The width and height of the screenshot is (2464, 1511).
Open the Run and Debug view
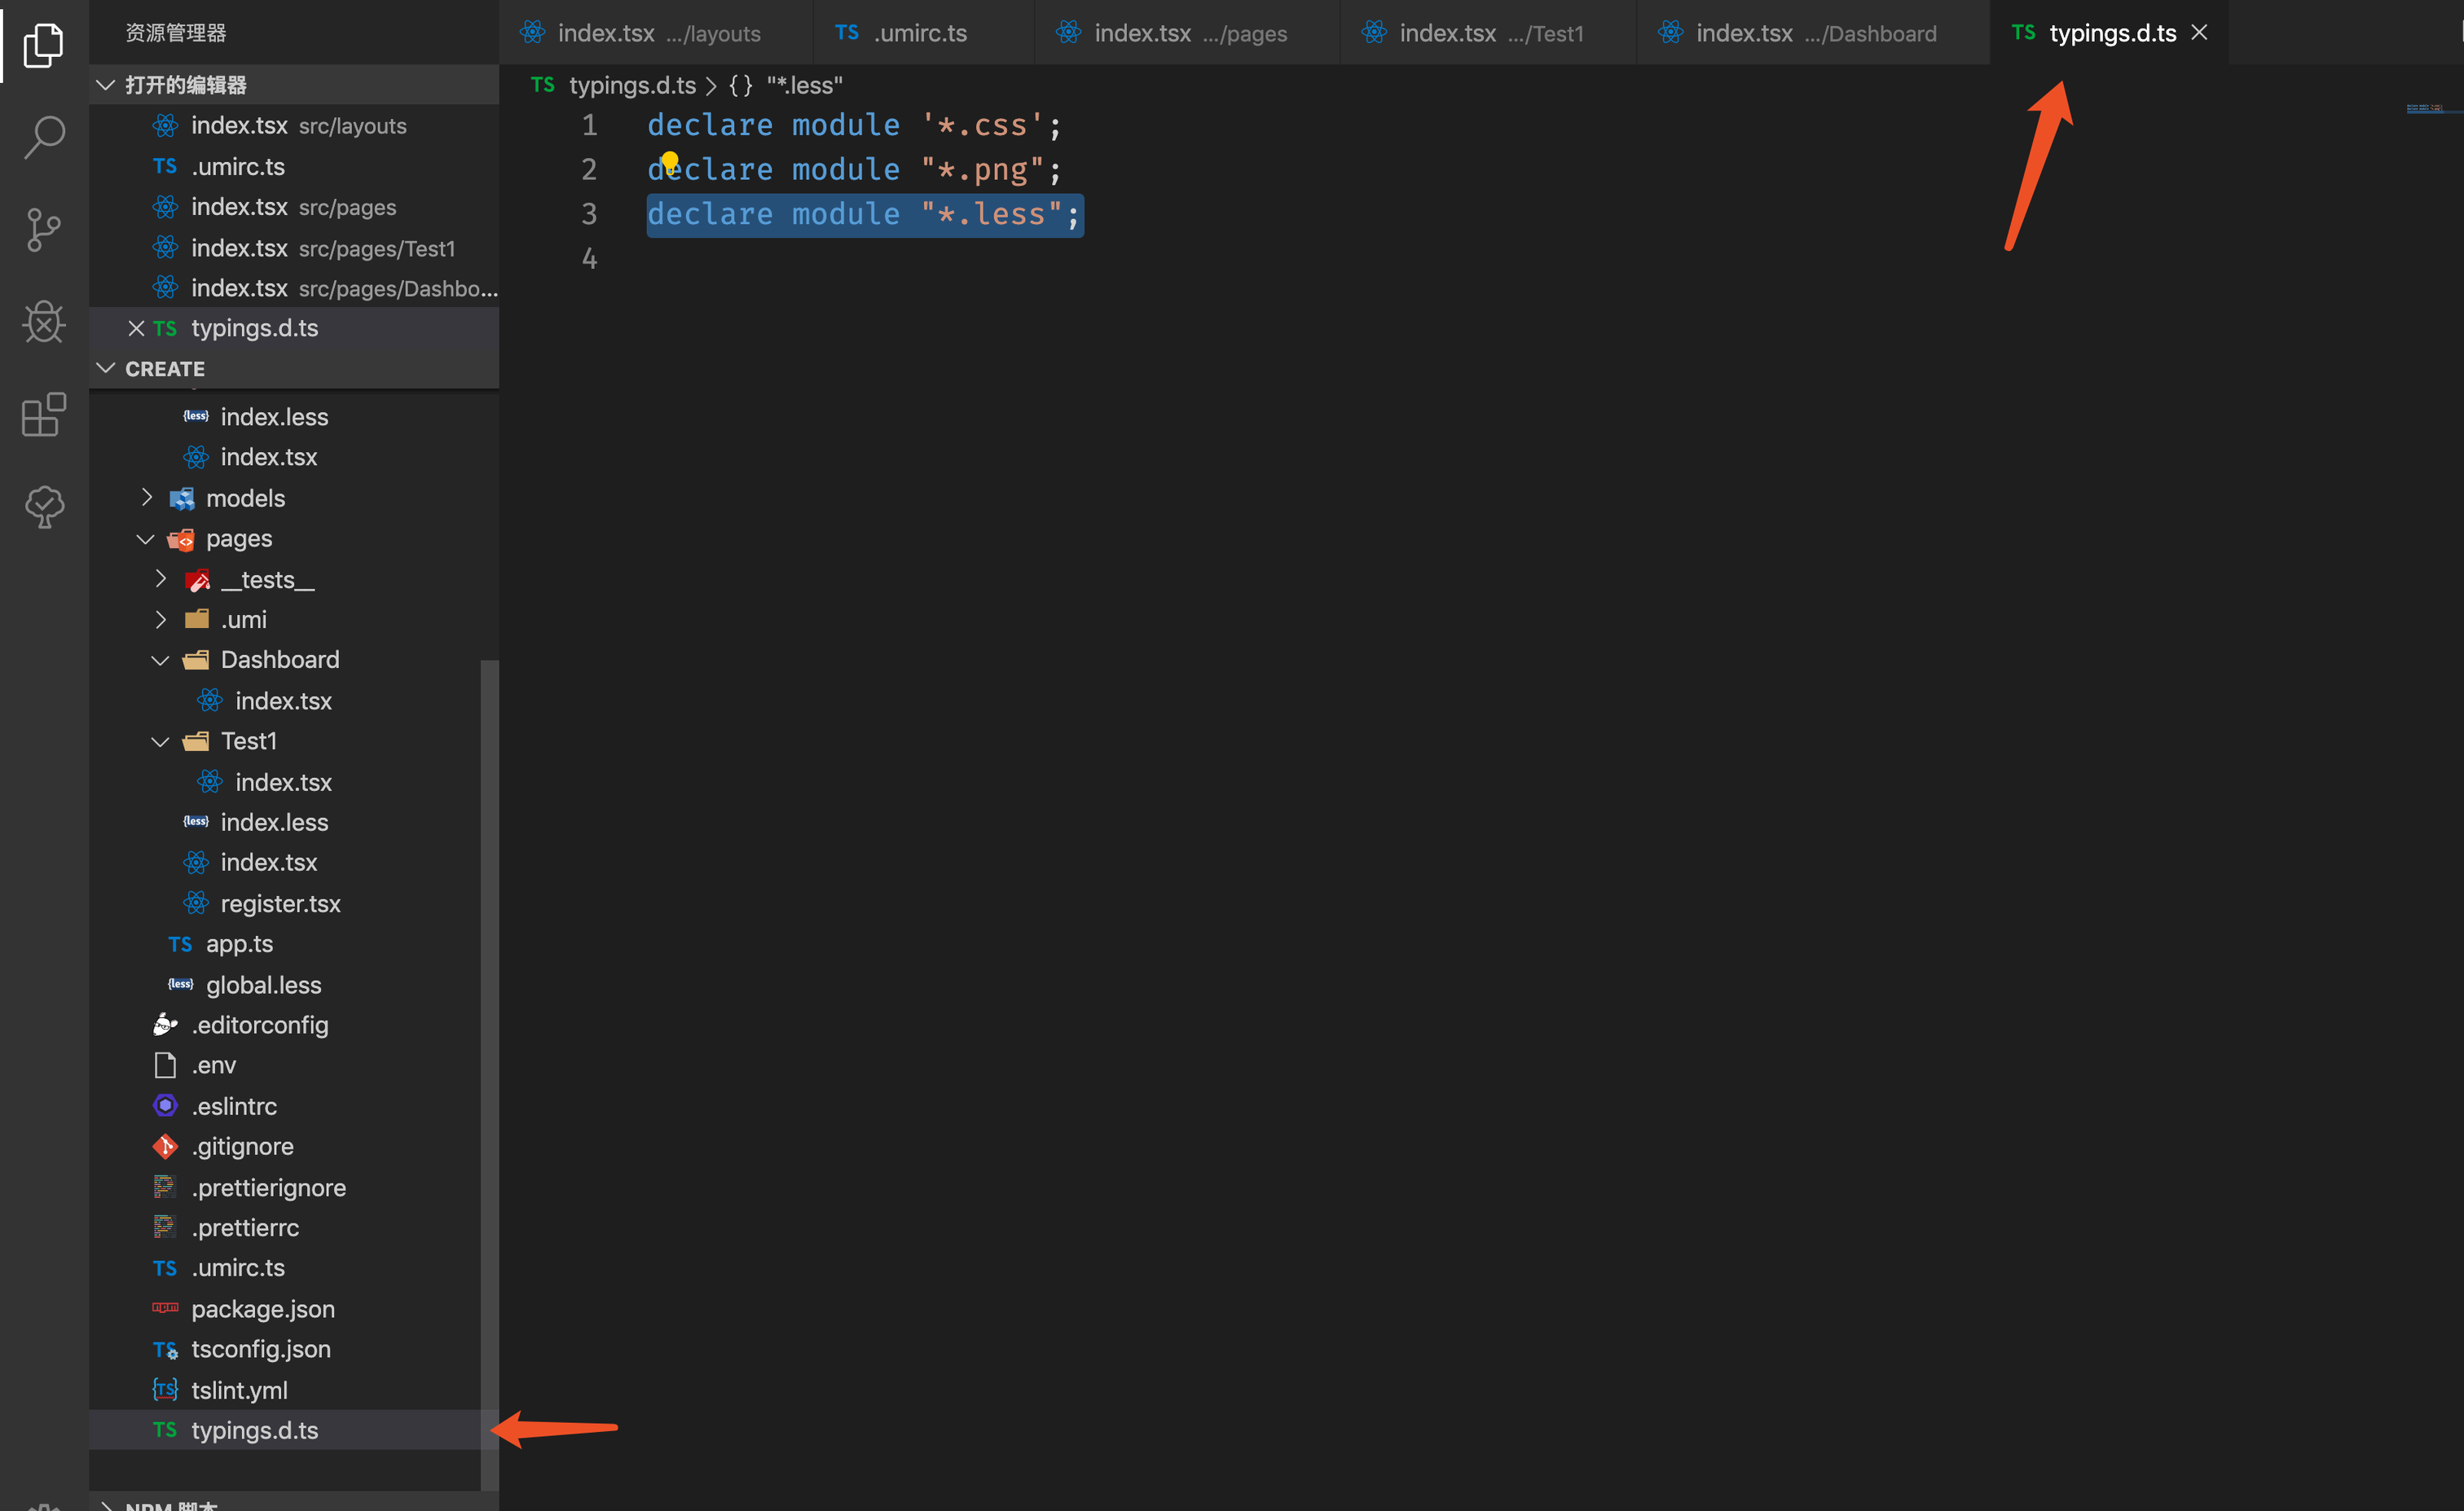coord(43,322)
